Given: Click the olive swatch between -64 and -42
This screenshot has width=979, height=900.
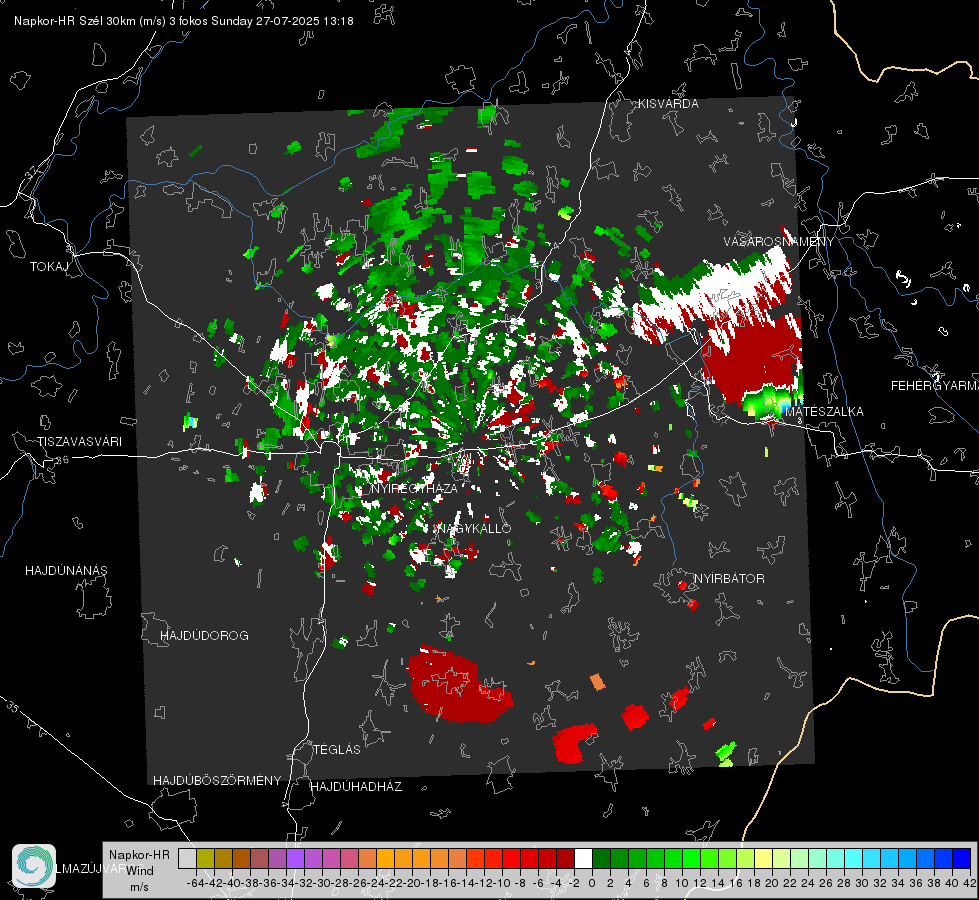Looking at the screenshot, I should [x=205, y=858].
